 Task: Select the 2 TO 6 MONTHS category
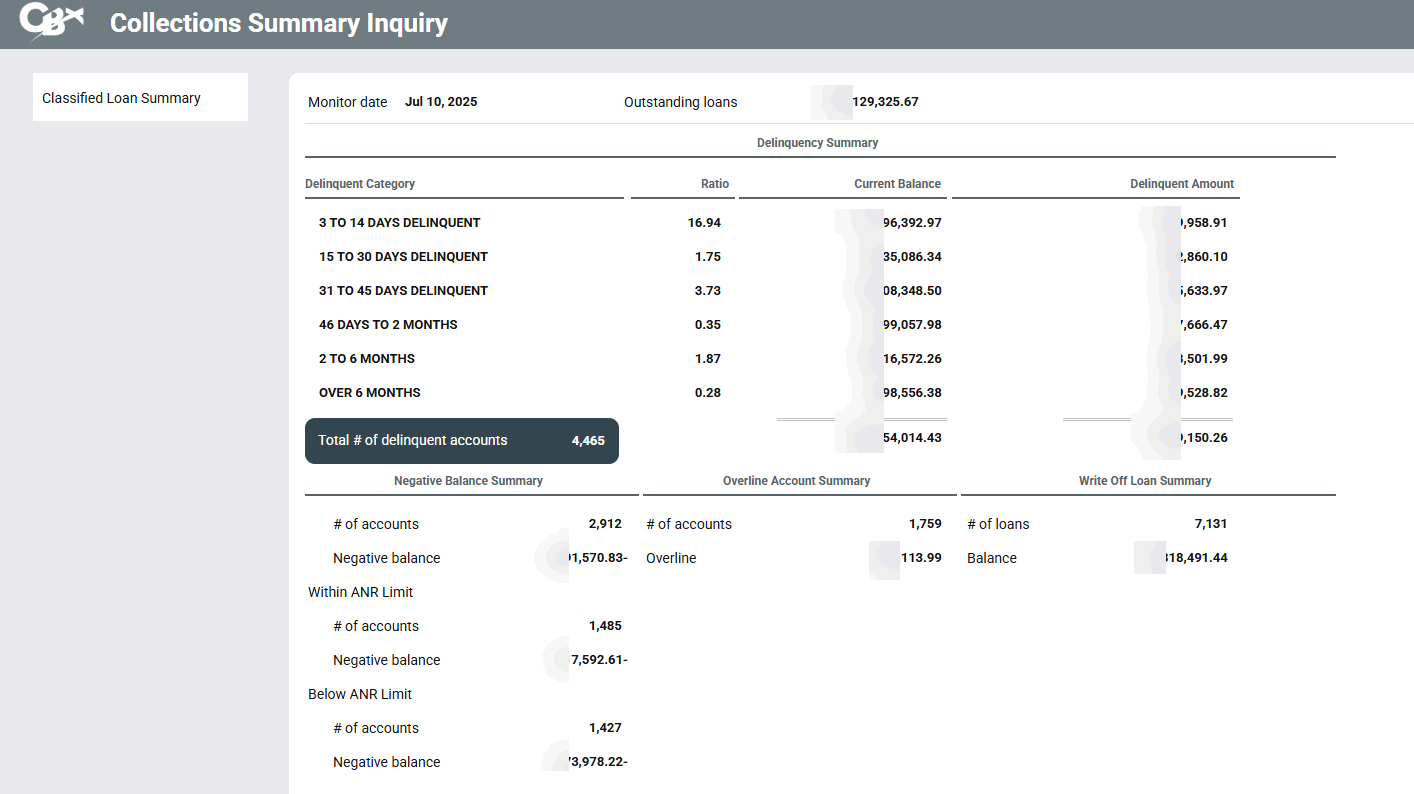click(x=367, y=359)
